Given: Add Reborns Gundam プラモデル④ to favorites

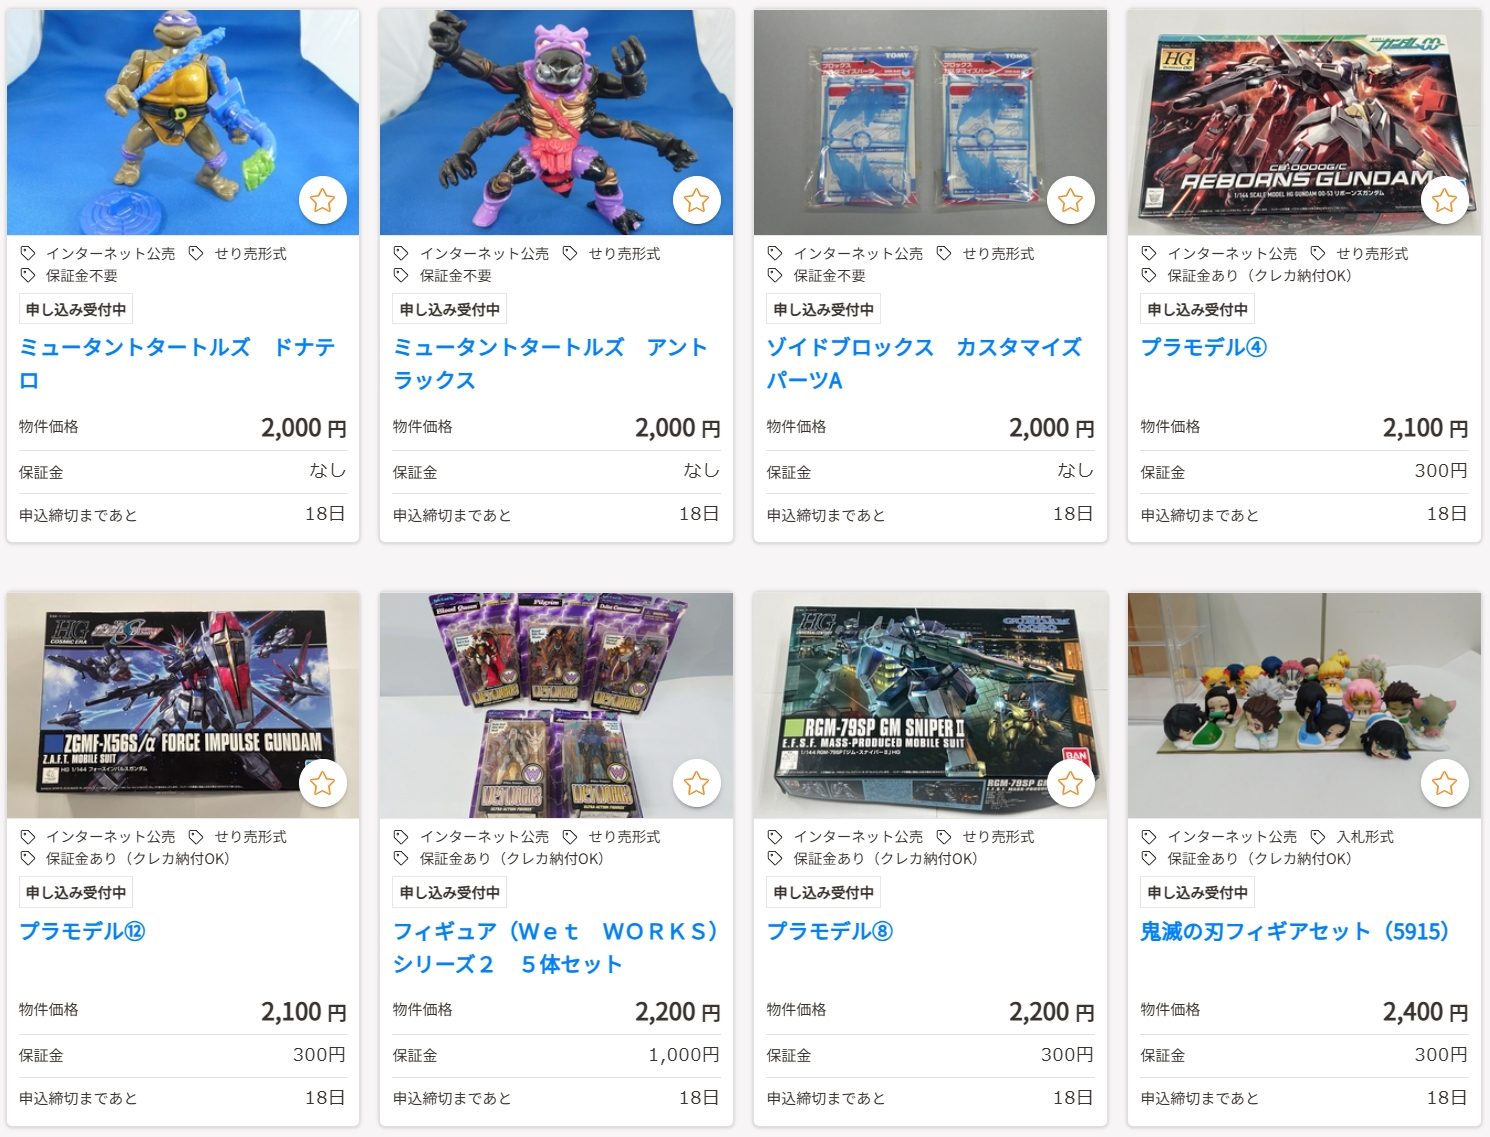Looking at the screenshot, I should (1445, 200).
